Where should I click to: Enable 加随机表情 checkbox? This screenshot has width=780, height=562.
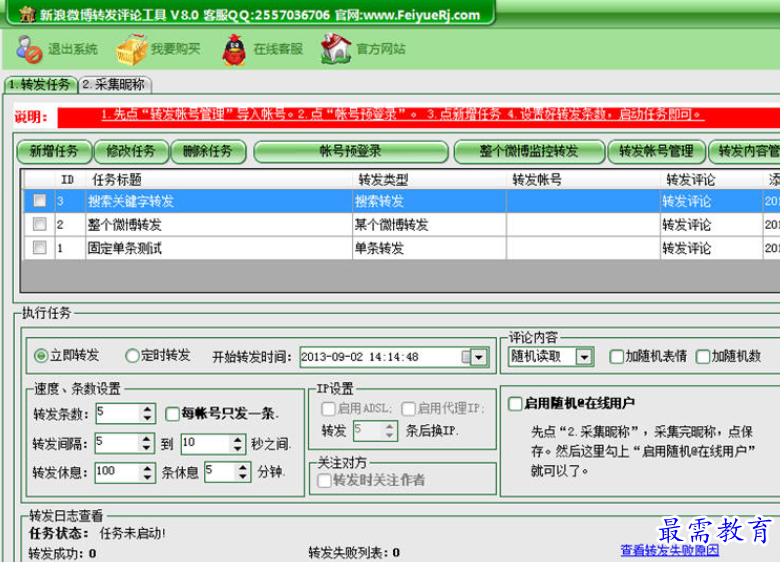[616, 357]
